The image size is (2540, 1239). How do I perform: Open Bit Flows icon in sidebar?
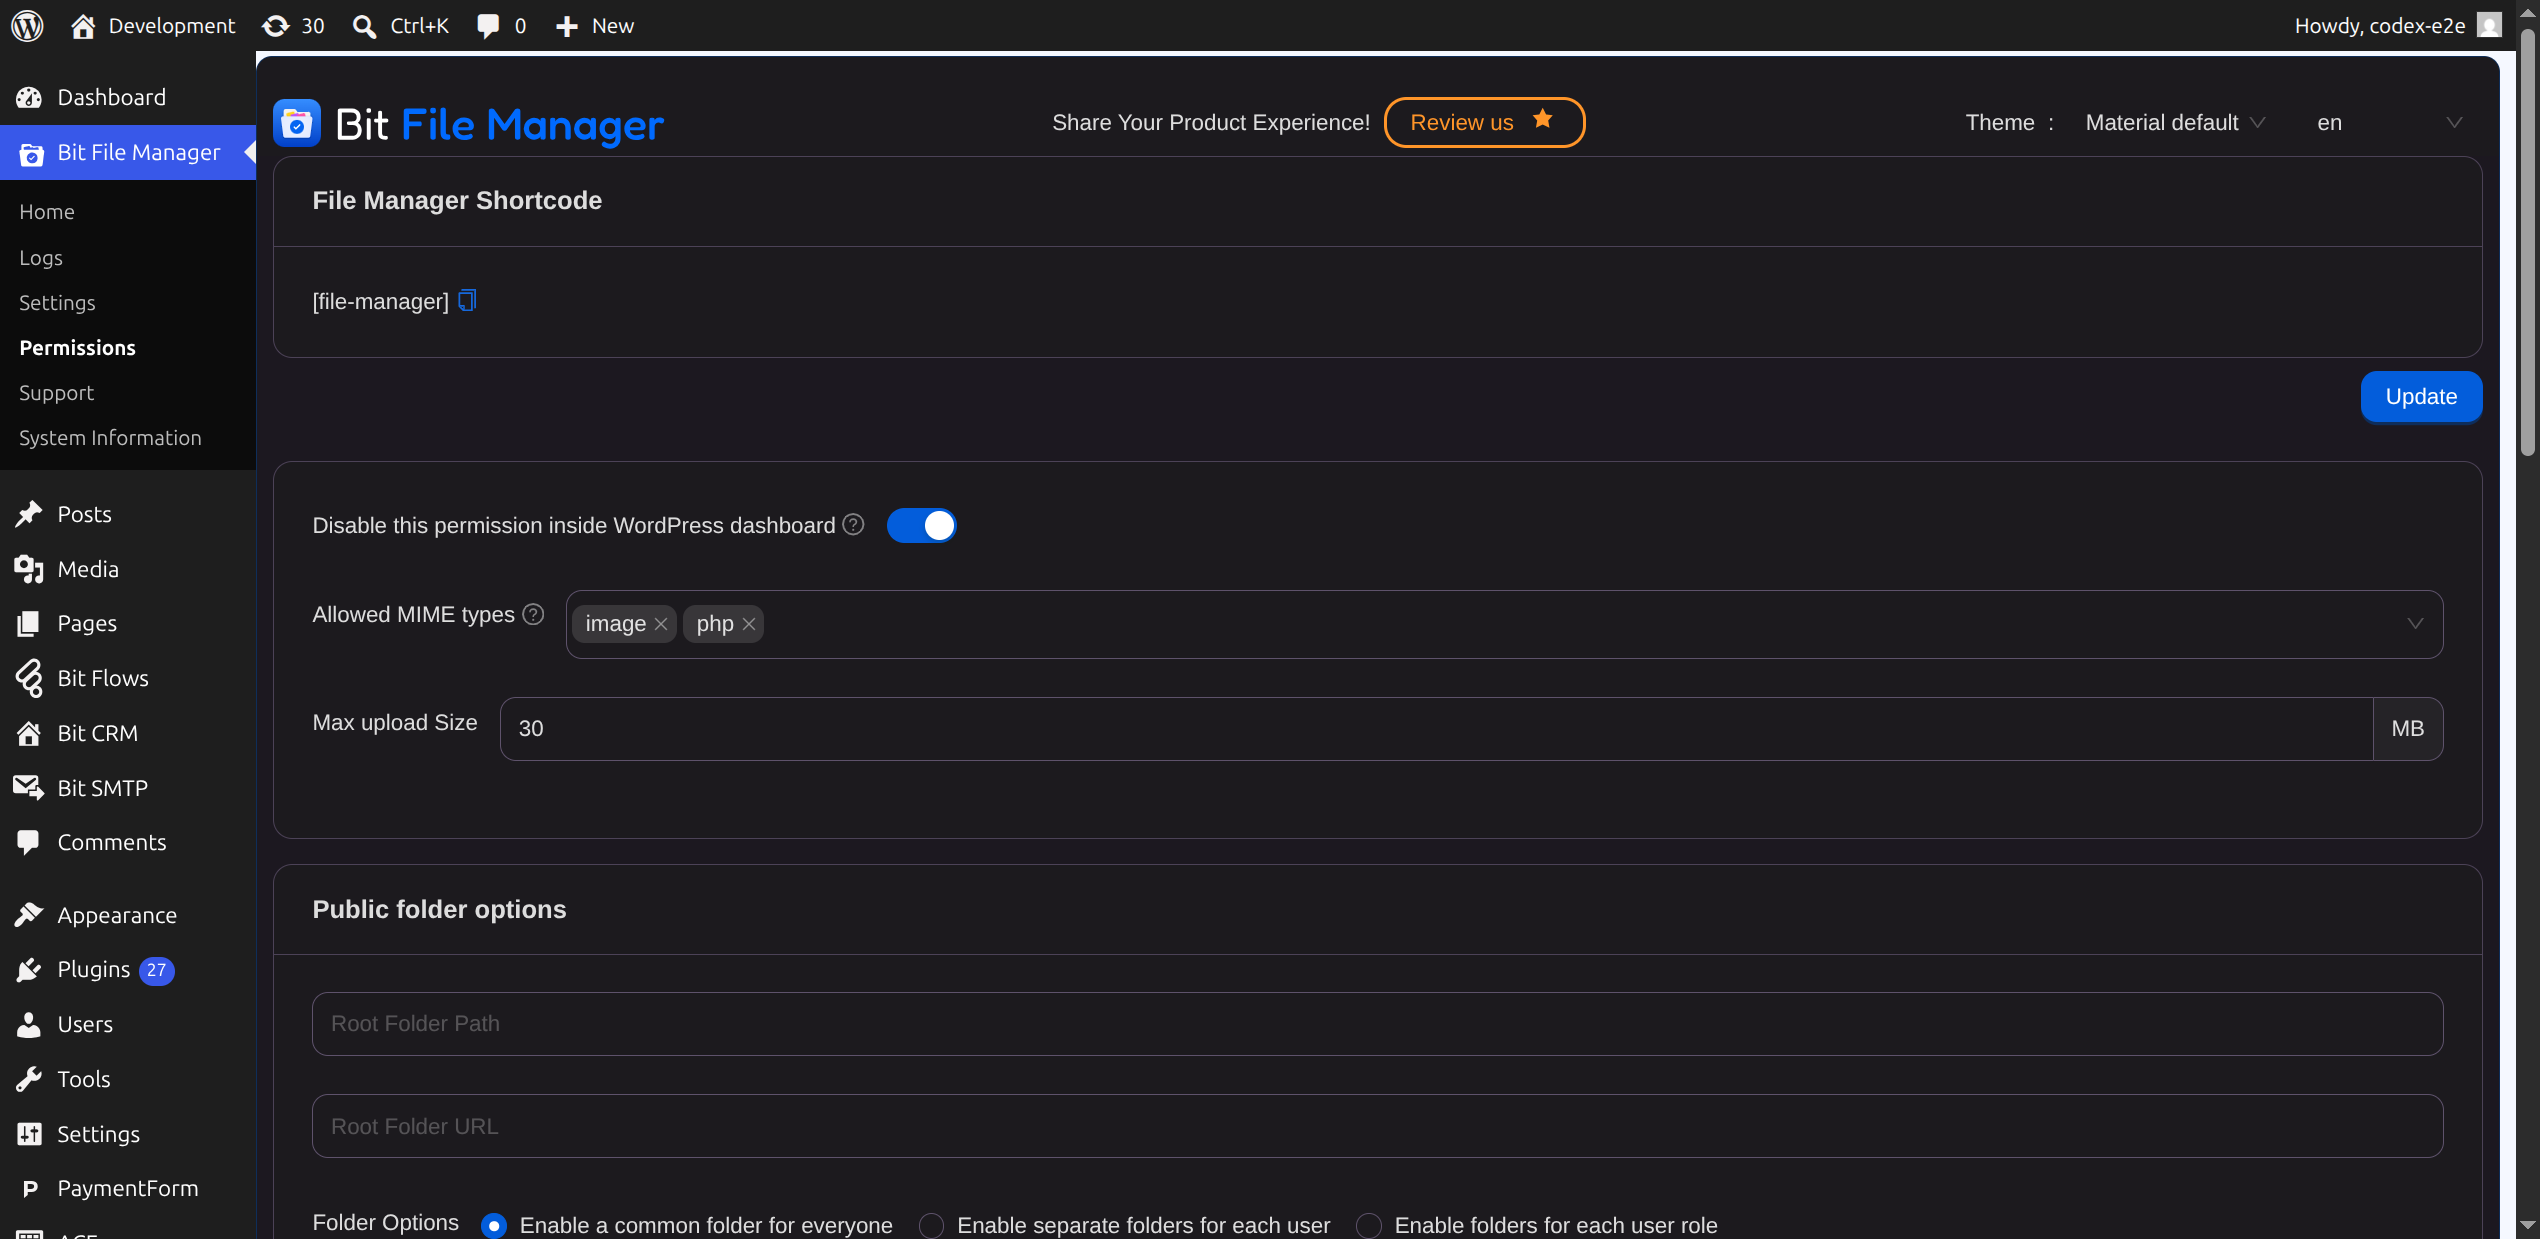(29, 678)
